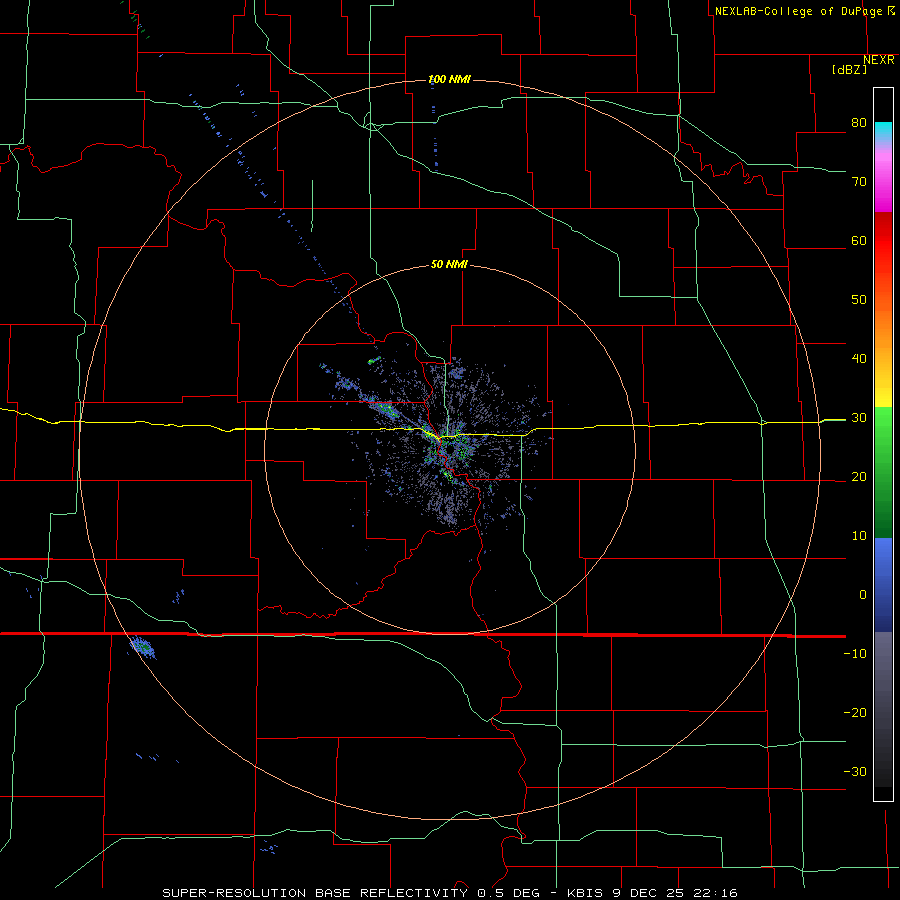Click the 100 NMI range ring label
The width and height of the screenshot is (900, 900).
coord(449,79)
